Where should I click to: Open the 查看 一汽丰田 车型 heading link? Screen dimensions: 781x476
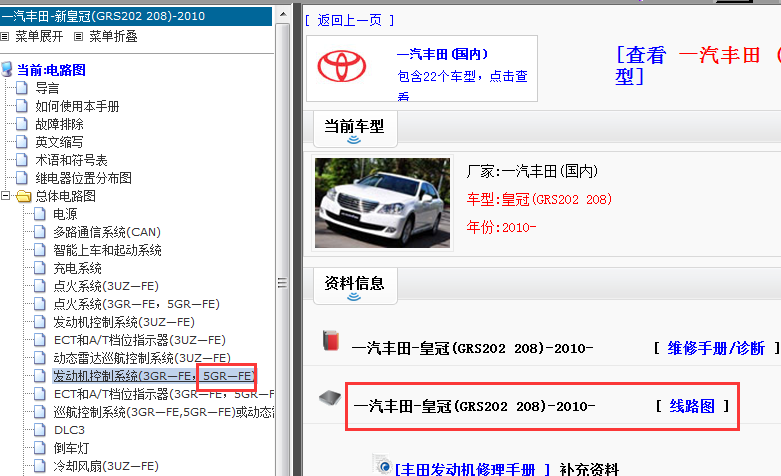pos(697,66)
